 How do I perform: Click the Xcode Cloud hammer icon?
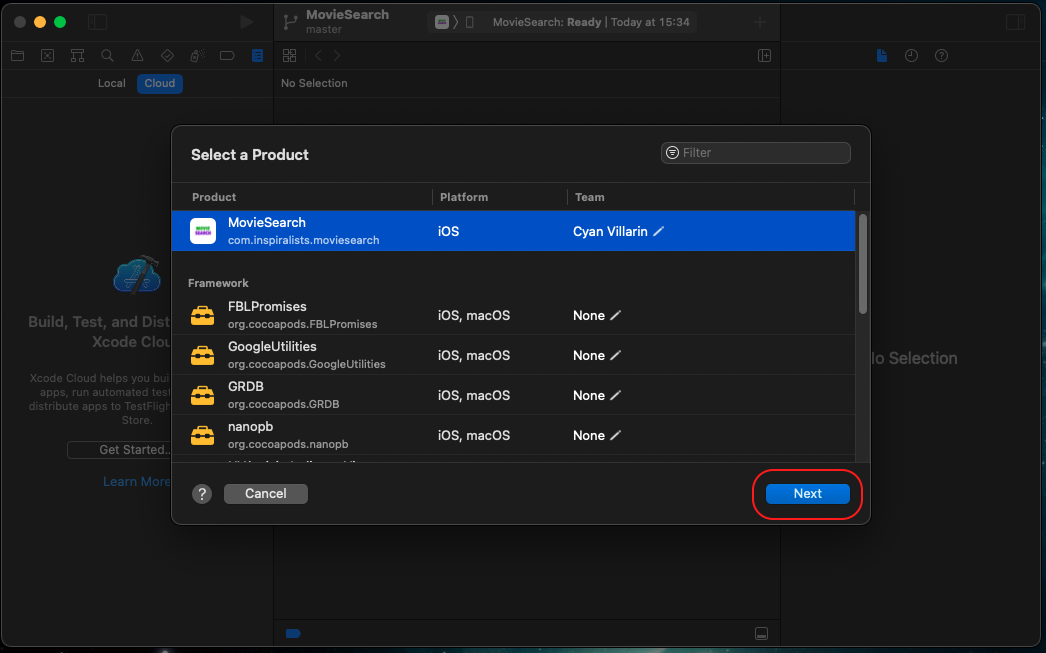(x=137, y=274)
